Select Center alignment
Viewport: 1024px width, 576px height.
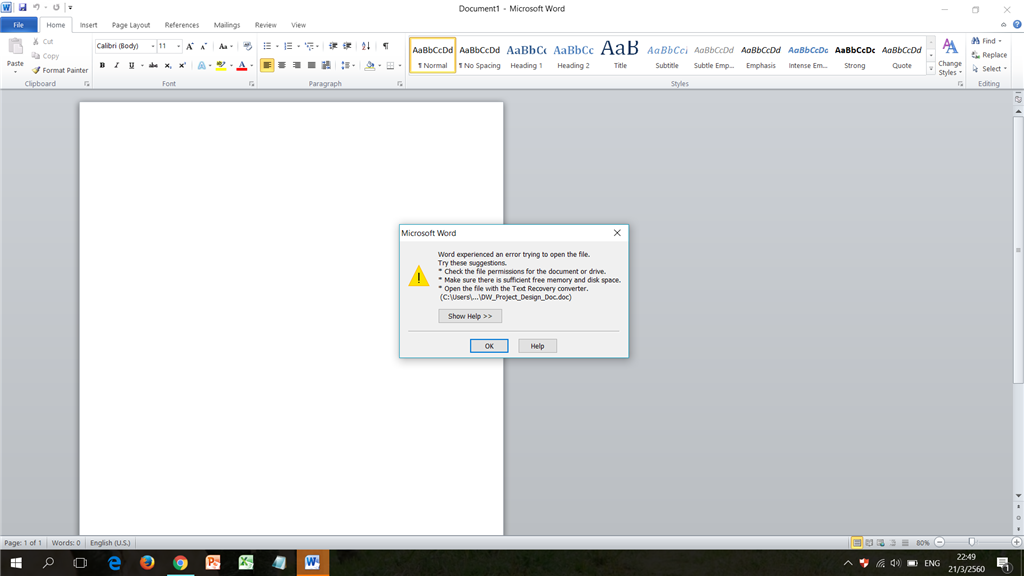pos(281,65)
